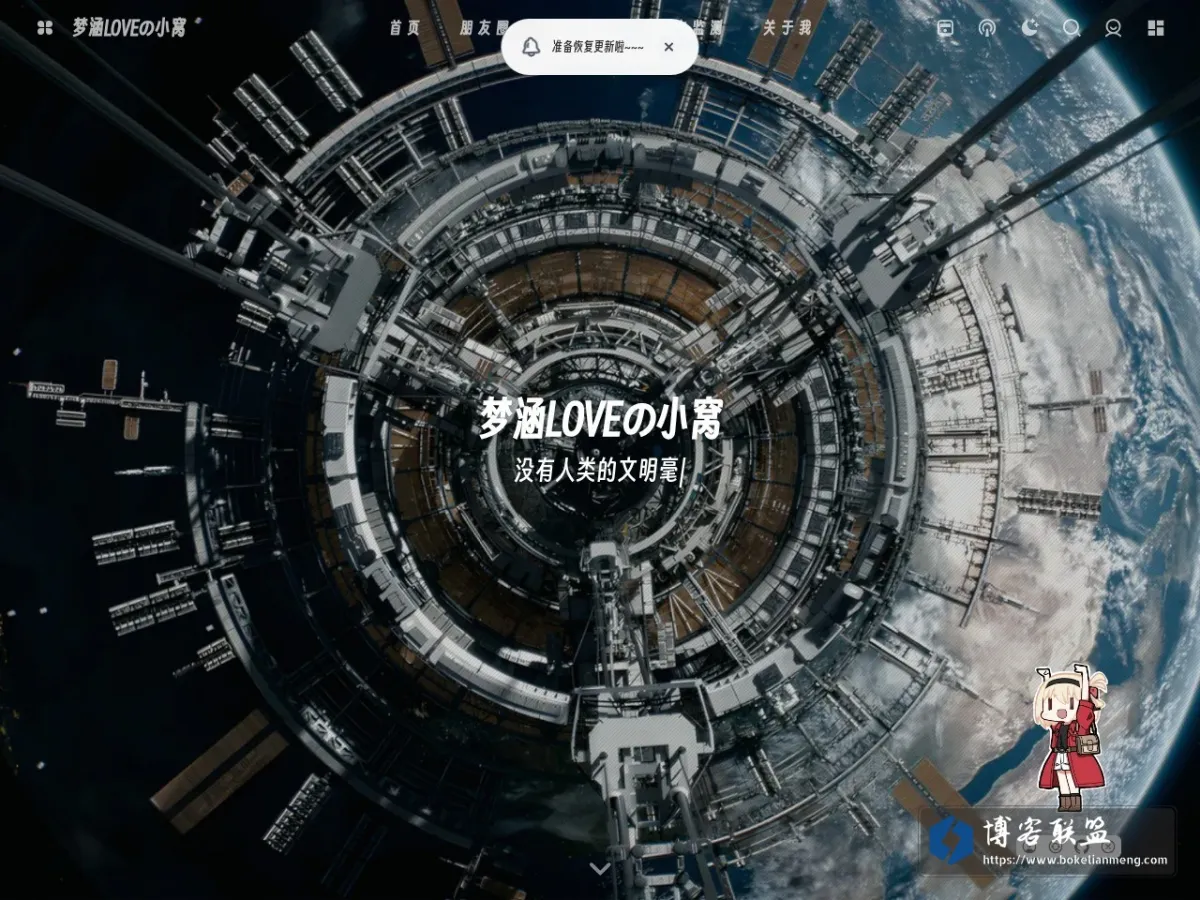
Task: Click the notification text 准备恢复更新啦~~~
Action: (x=598, y=46)
